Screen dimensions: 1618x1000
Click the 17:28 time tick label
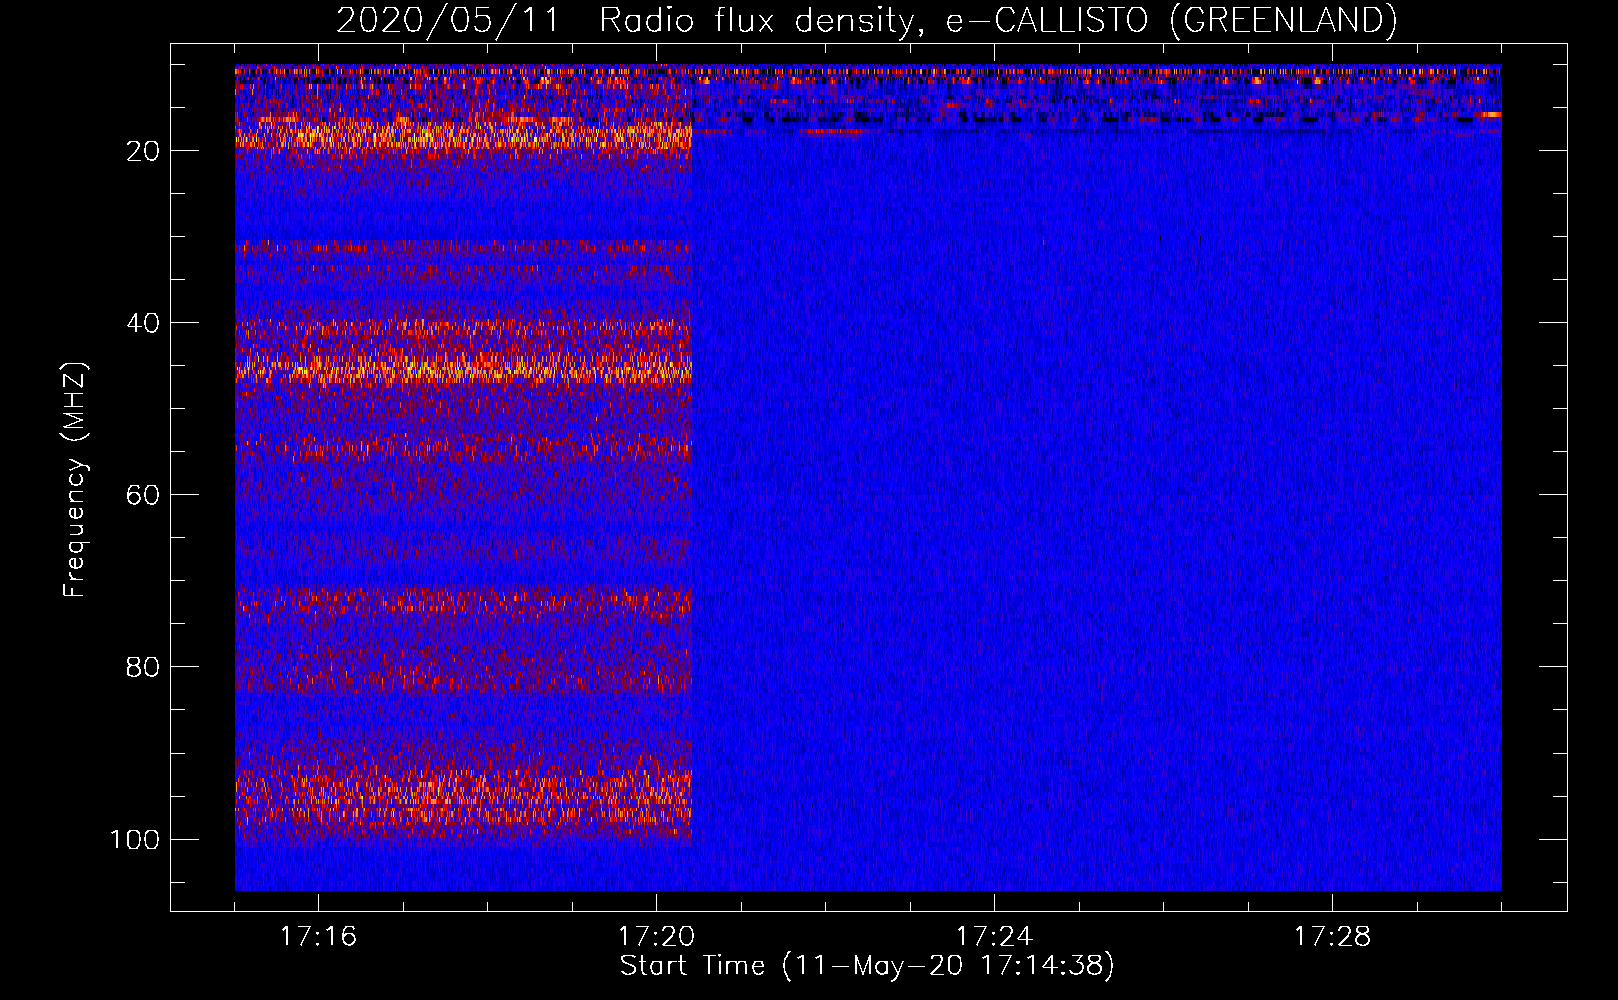(1332, 937)
